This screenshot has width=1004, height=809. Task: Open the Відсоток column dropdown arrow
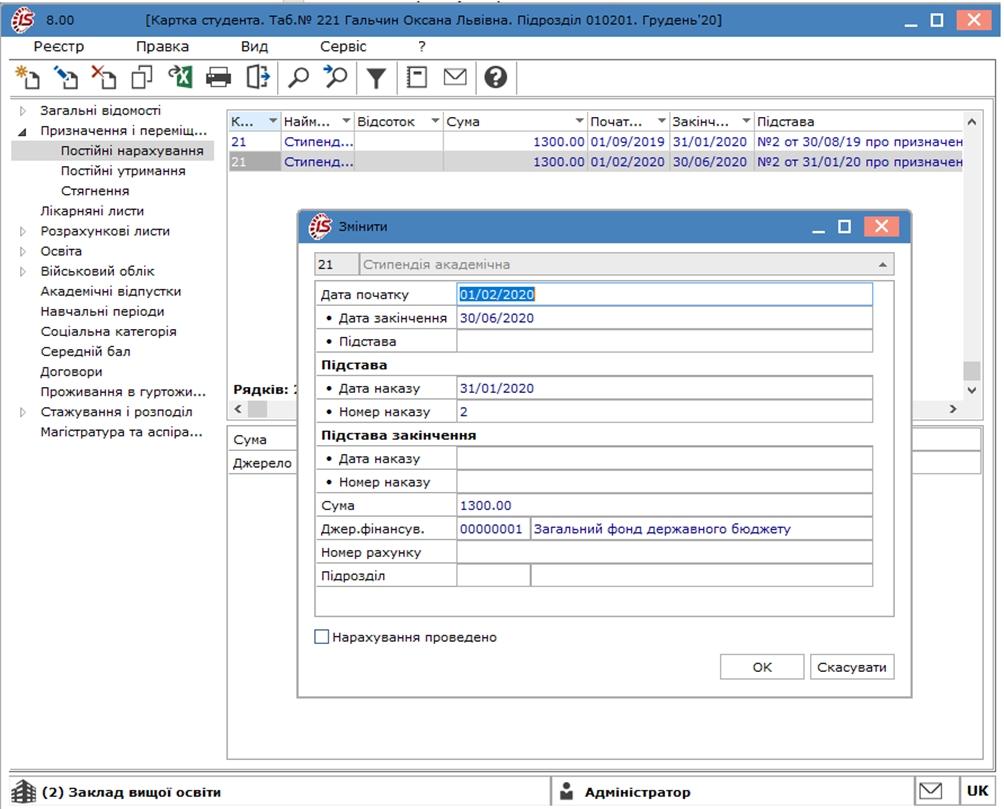point(435,121)
